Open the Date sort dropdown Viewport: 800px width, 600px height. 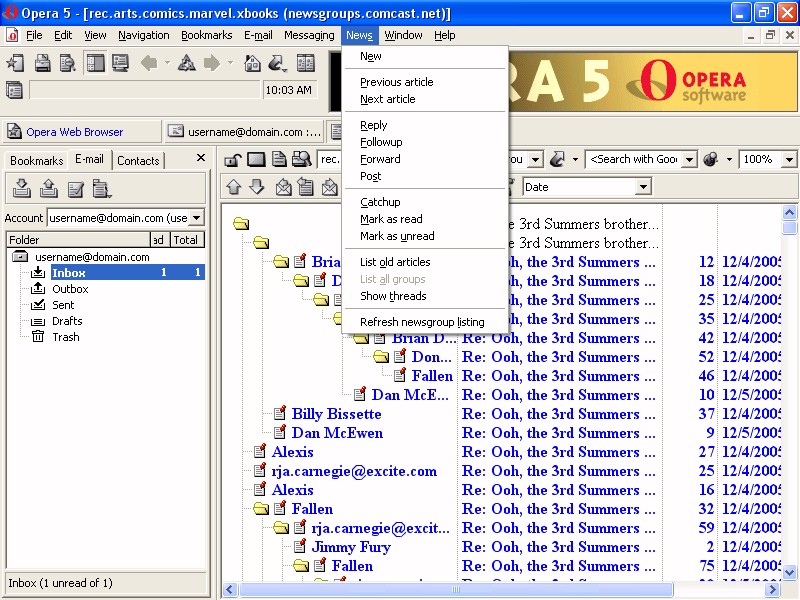643,187
